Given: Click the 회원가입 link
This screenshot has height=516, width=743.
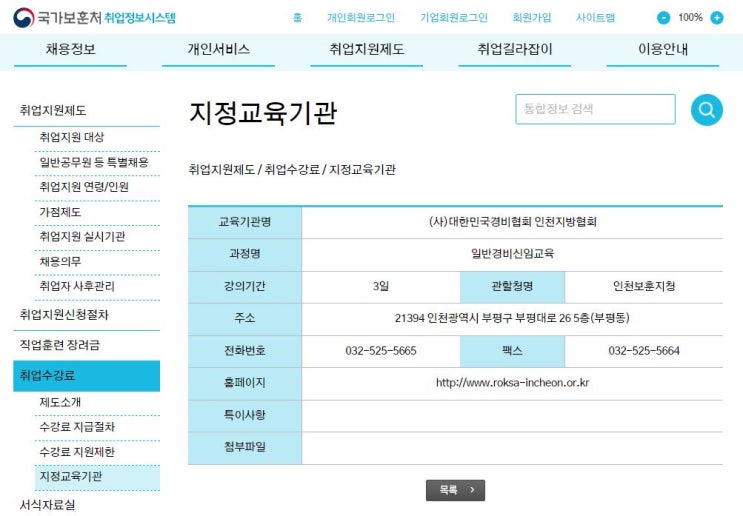Looking at the screenshot, I should (x=532, y=18).
